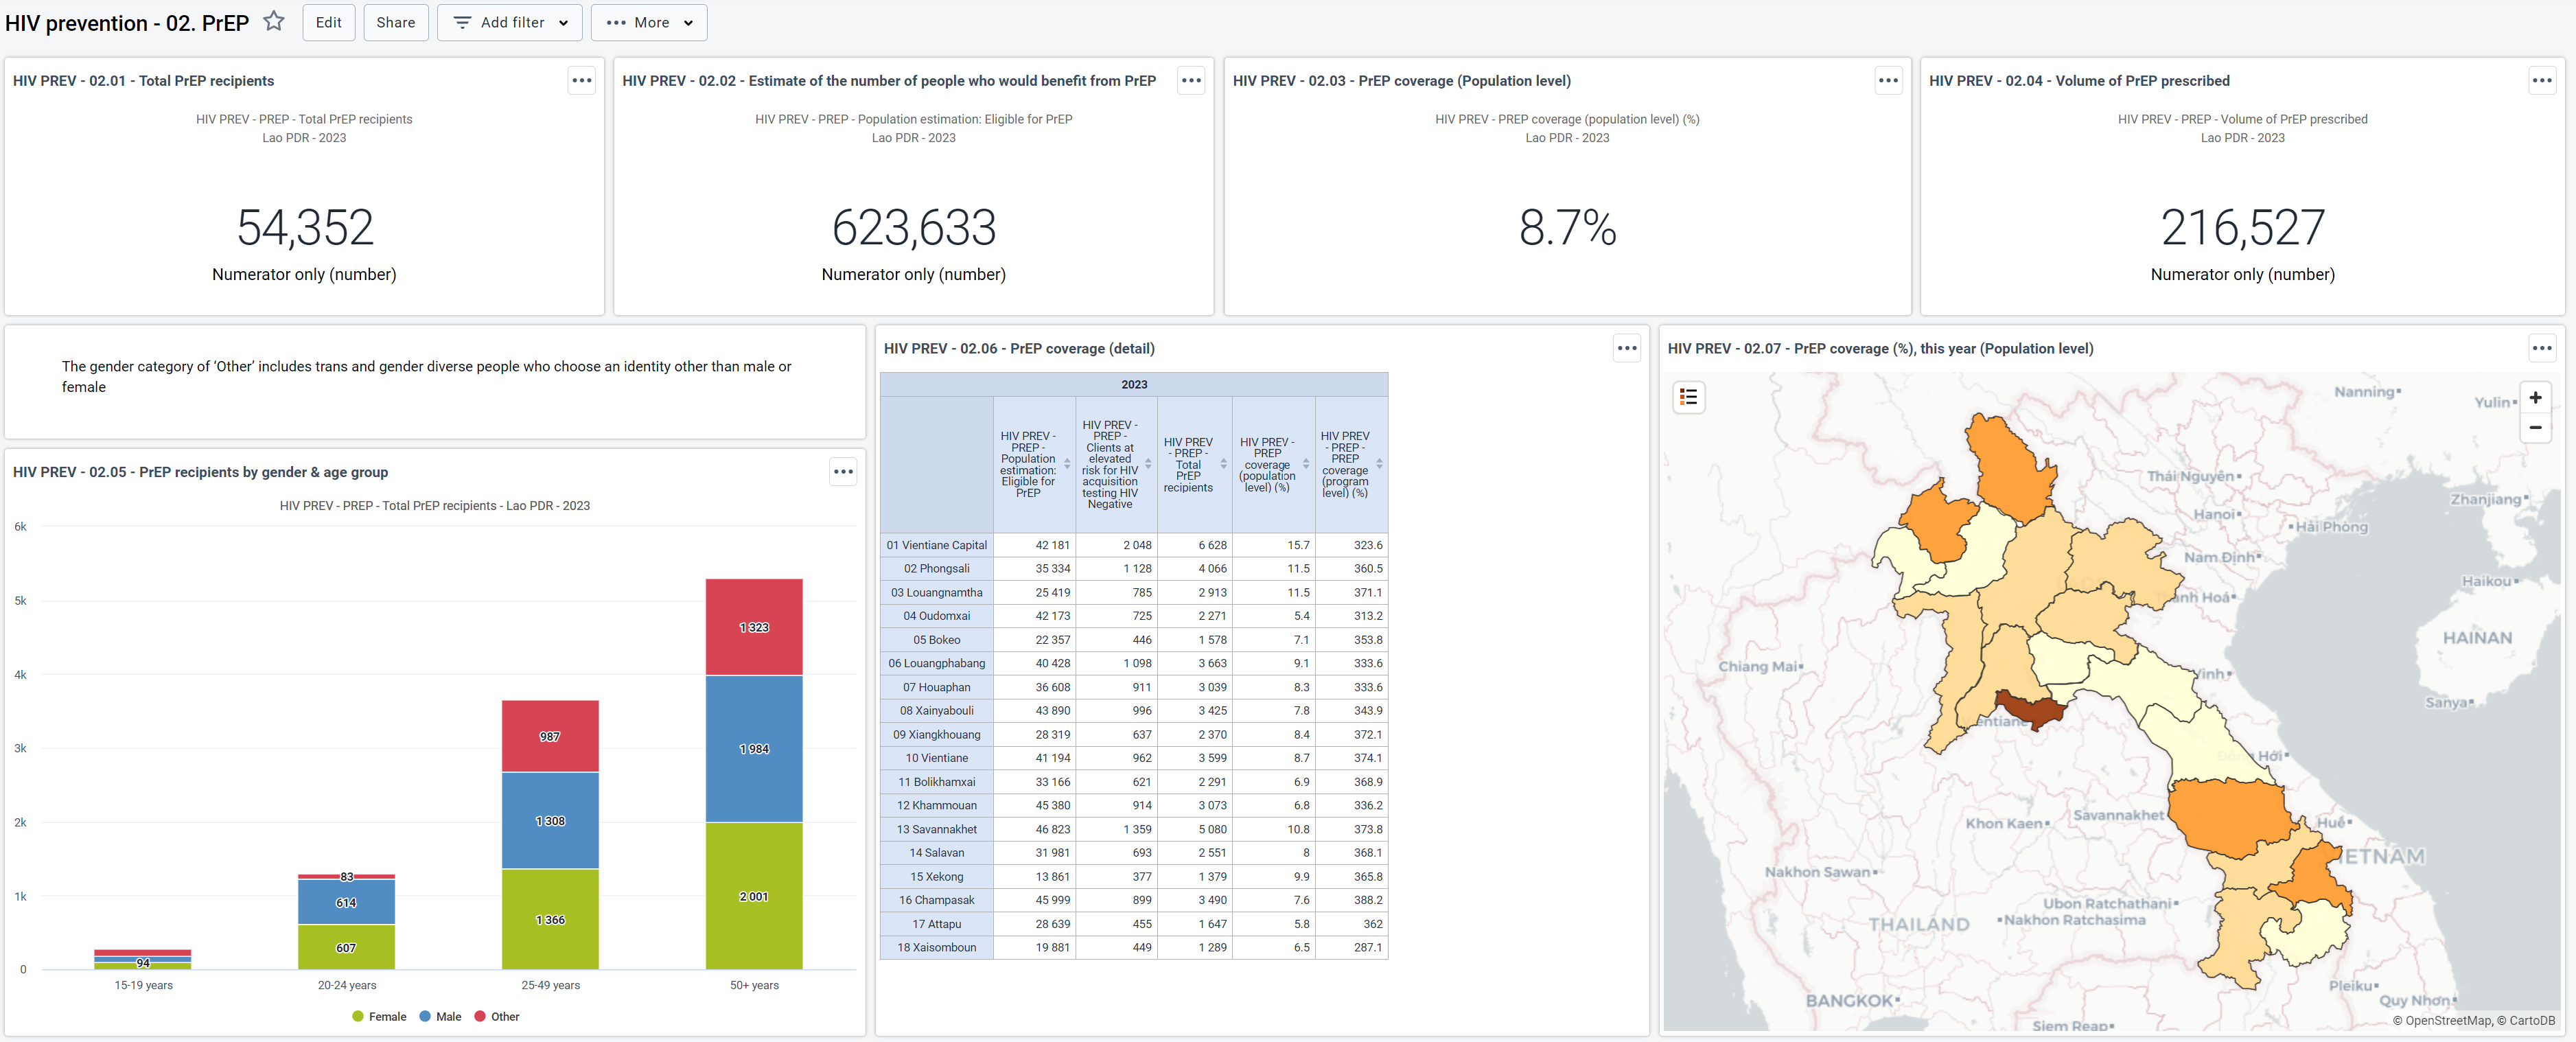
Task: Select the red Other segment of 50+ years bar
Action: click(x=754, y=627)
